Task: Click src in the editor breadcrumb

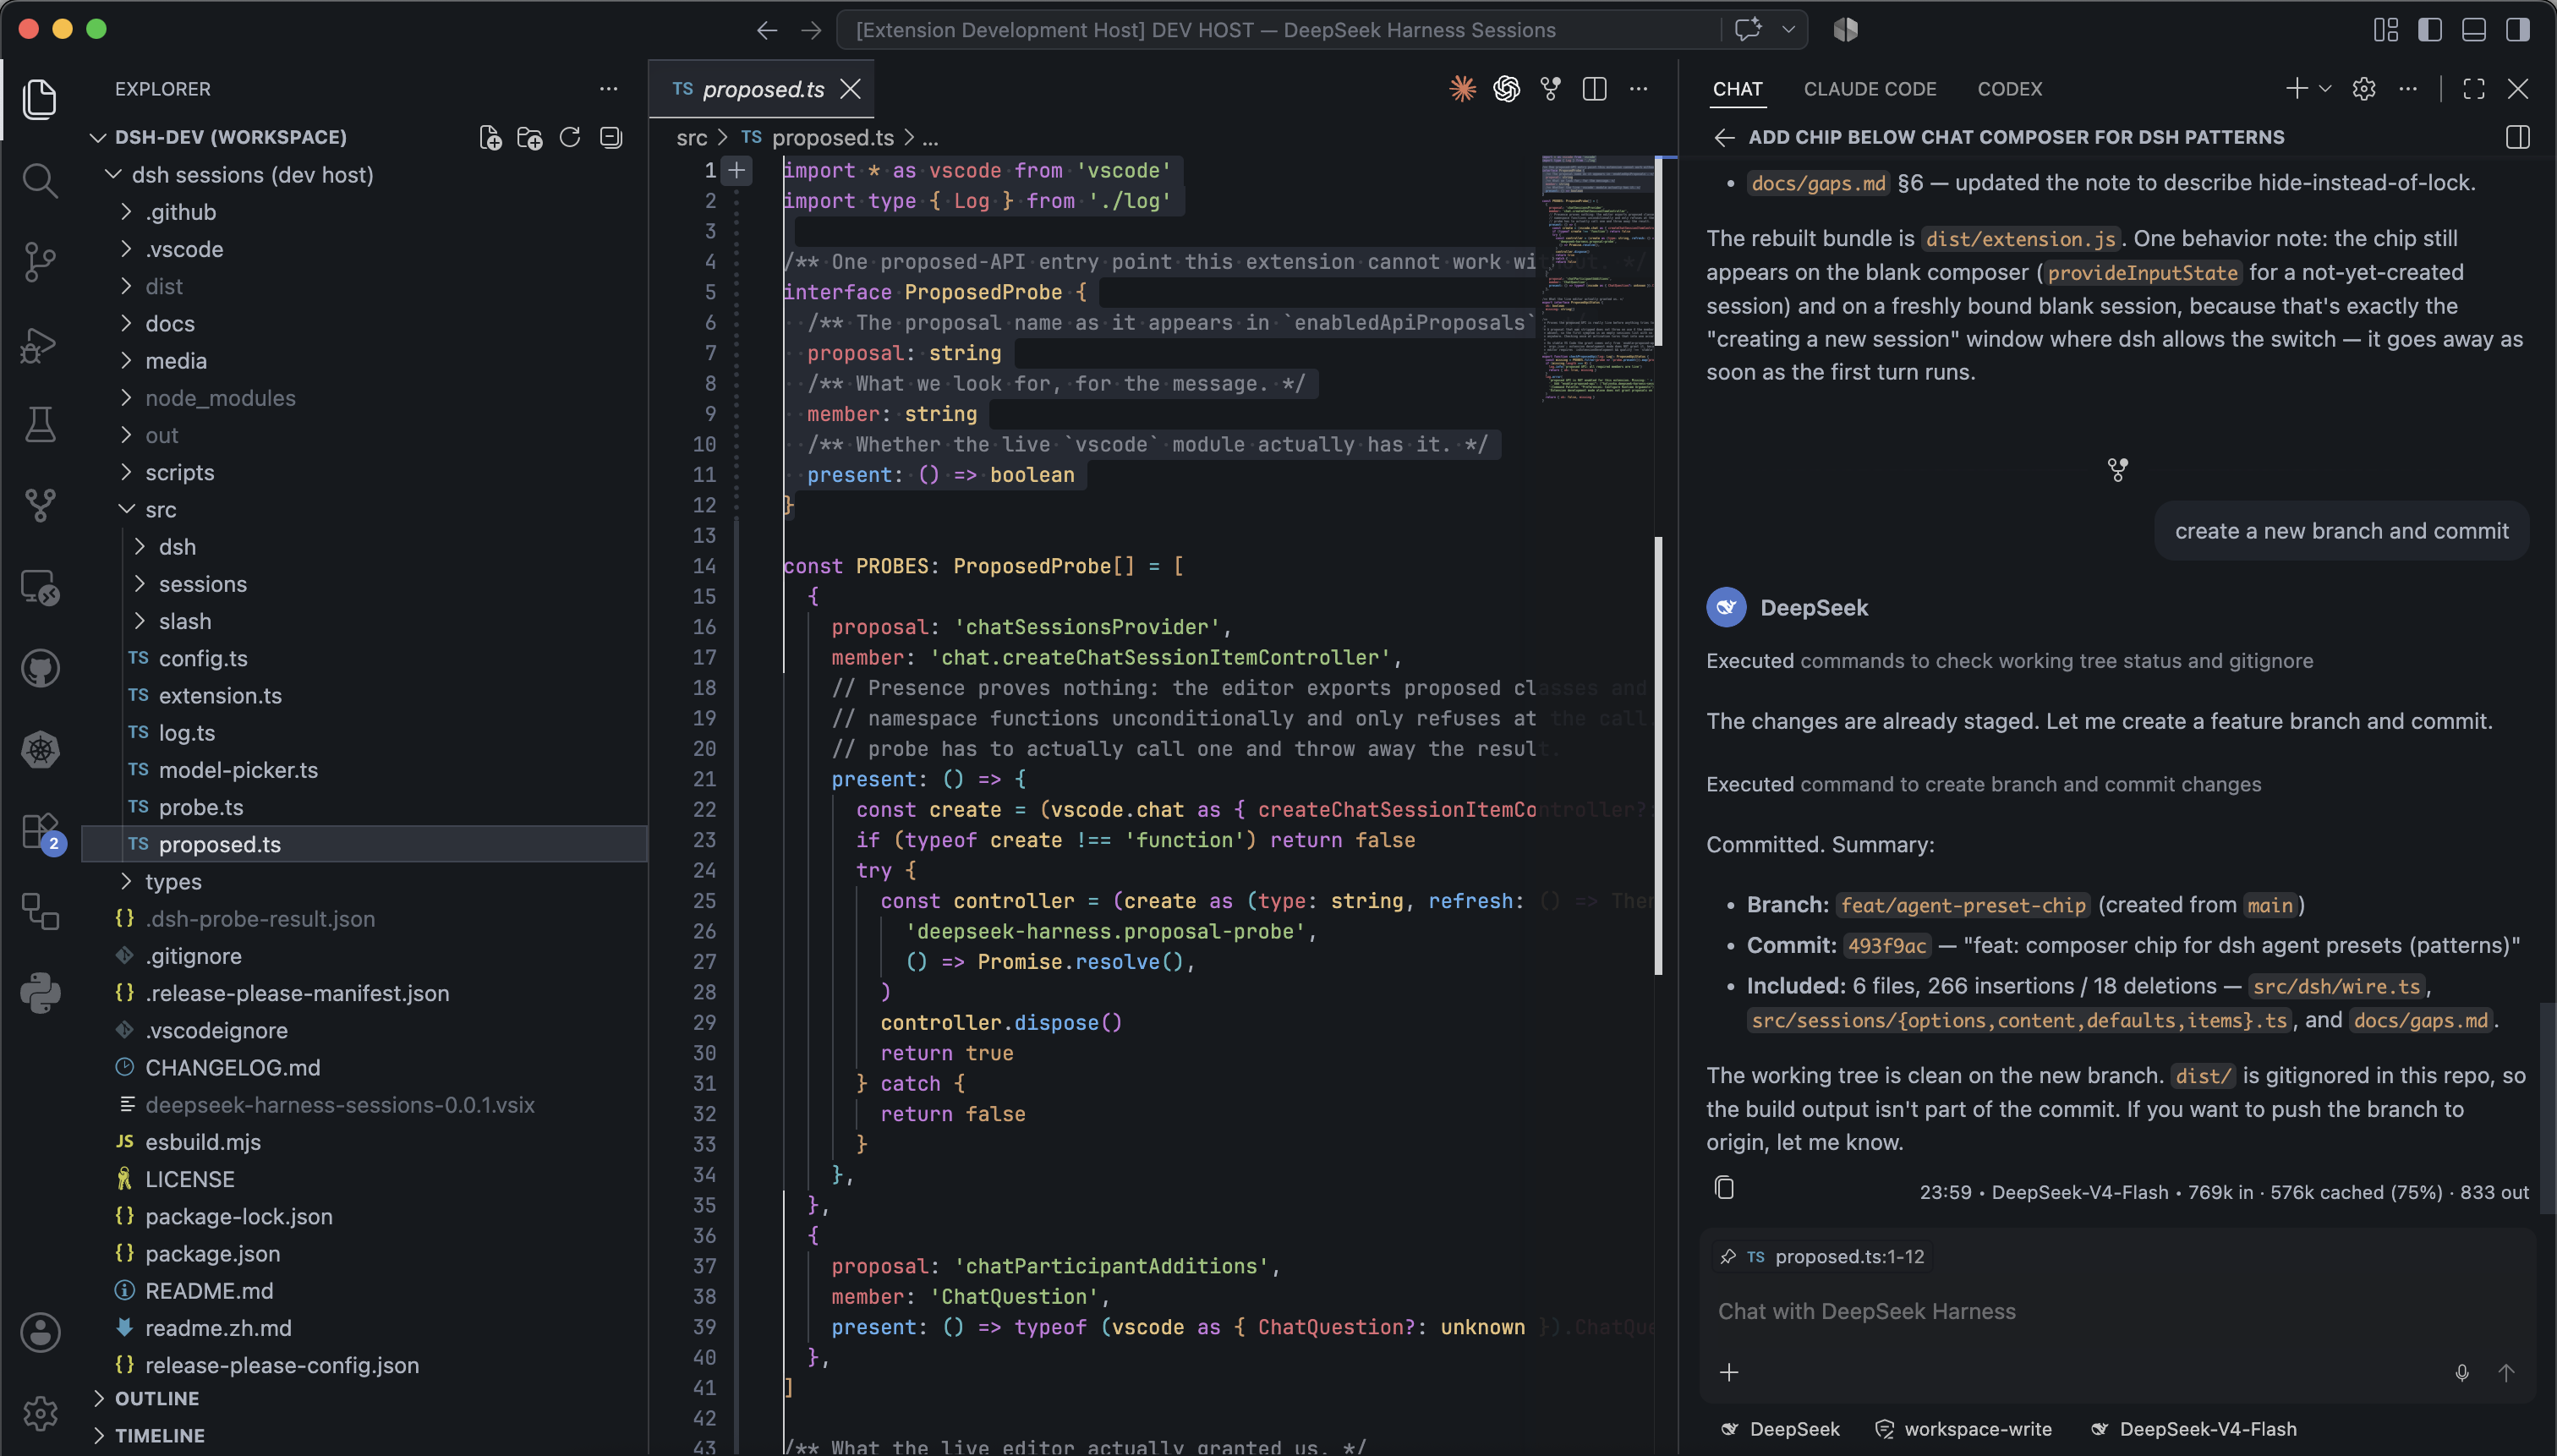Action: point(691,137)
